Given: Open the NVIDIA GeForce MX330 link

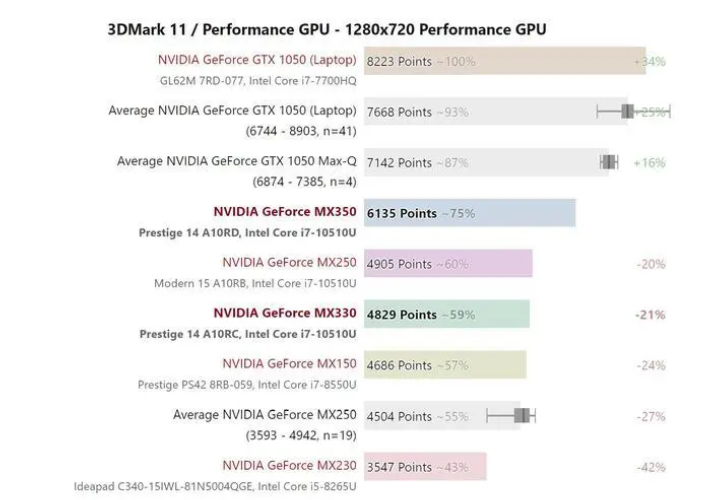Looking at the screenshot, I should point(285,313).
